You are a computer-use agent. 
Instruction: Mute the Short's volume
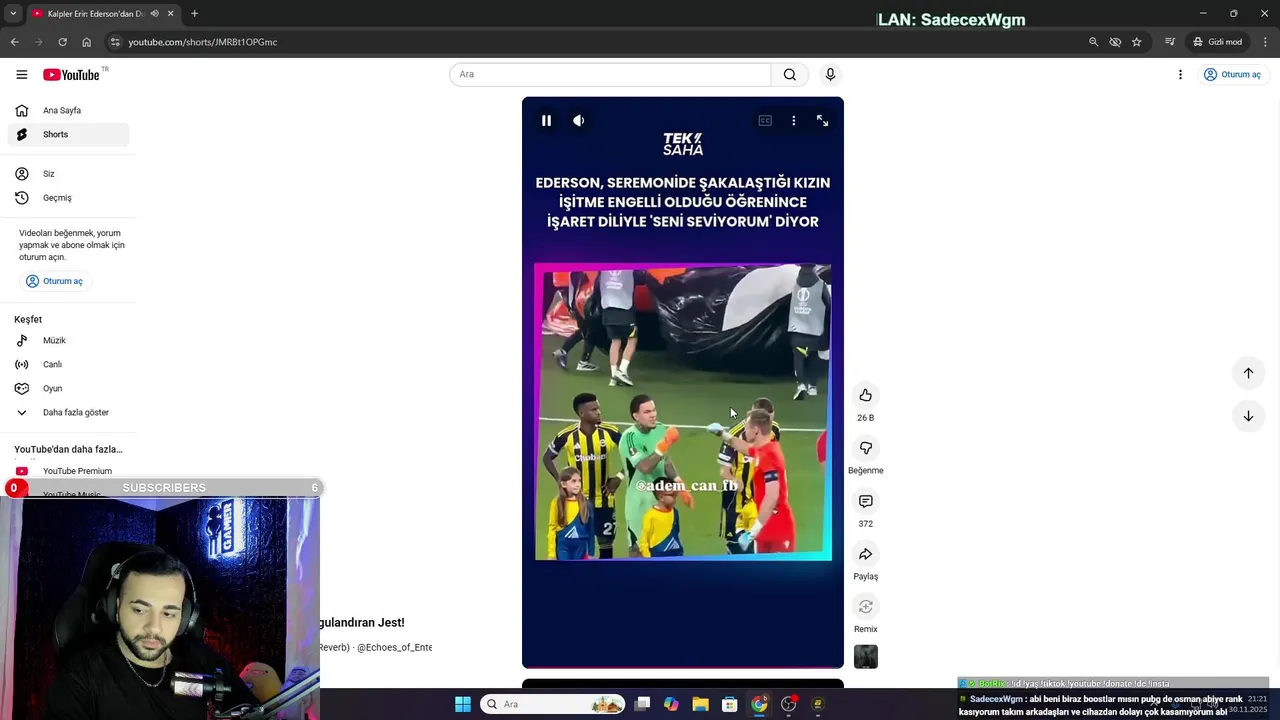tap(578, 120)
